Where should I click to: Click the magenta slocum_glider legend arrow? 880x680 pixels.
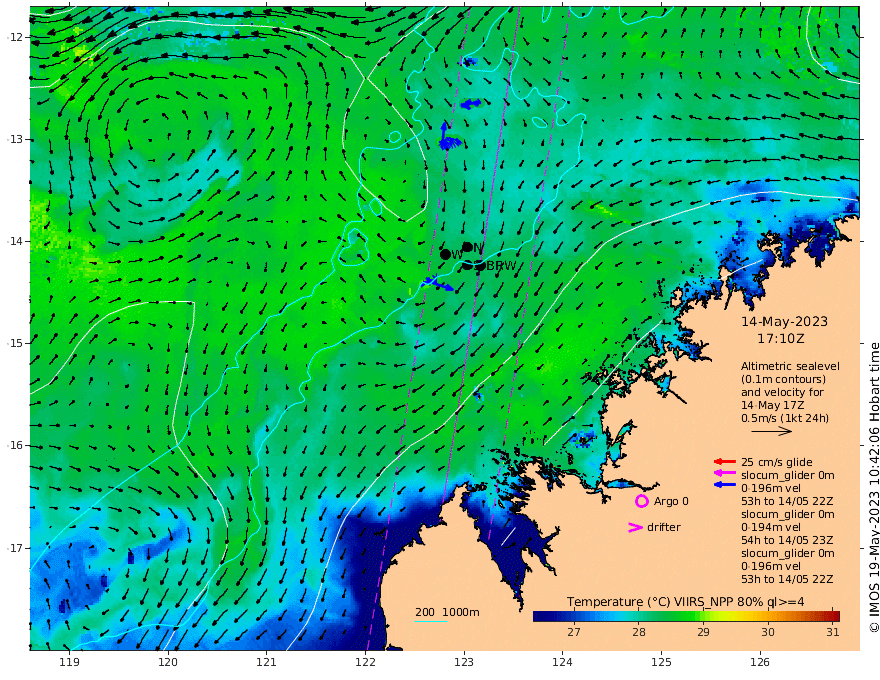pos(725,474)
